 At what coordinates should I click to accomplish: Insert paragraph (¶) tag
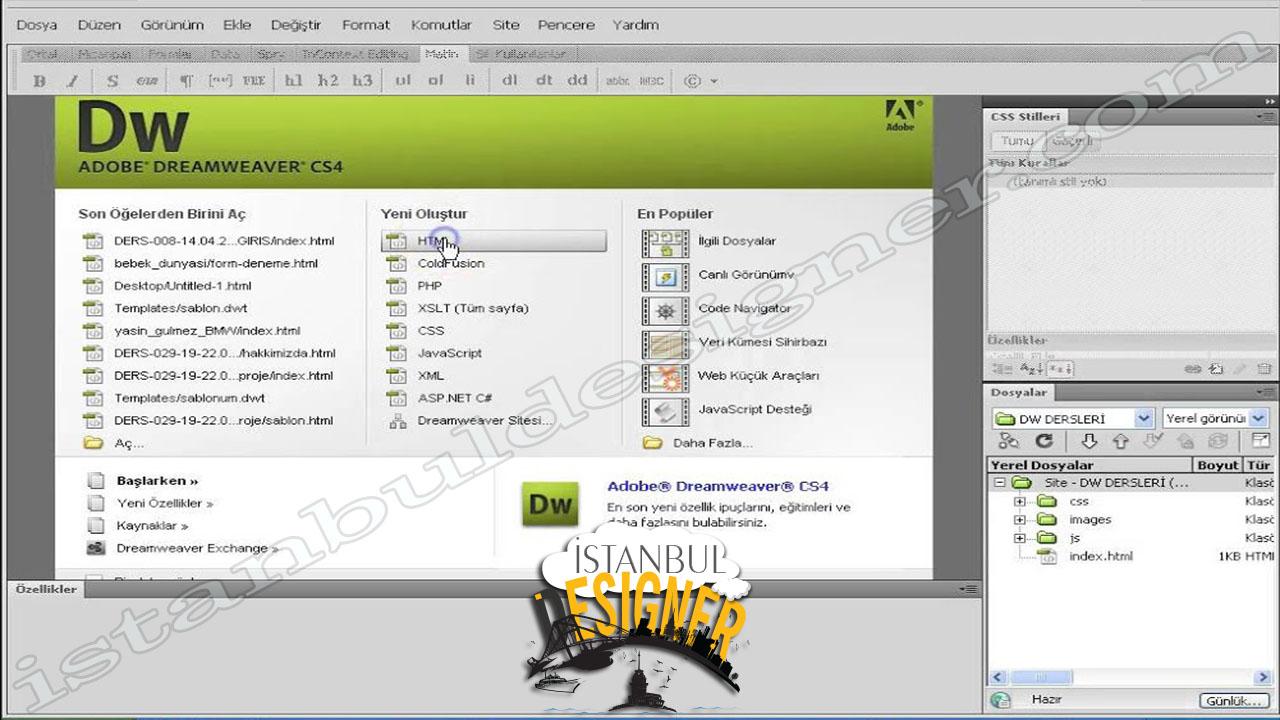pos(186,82)
